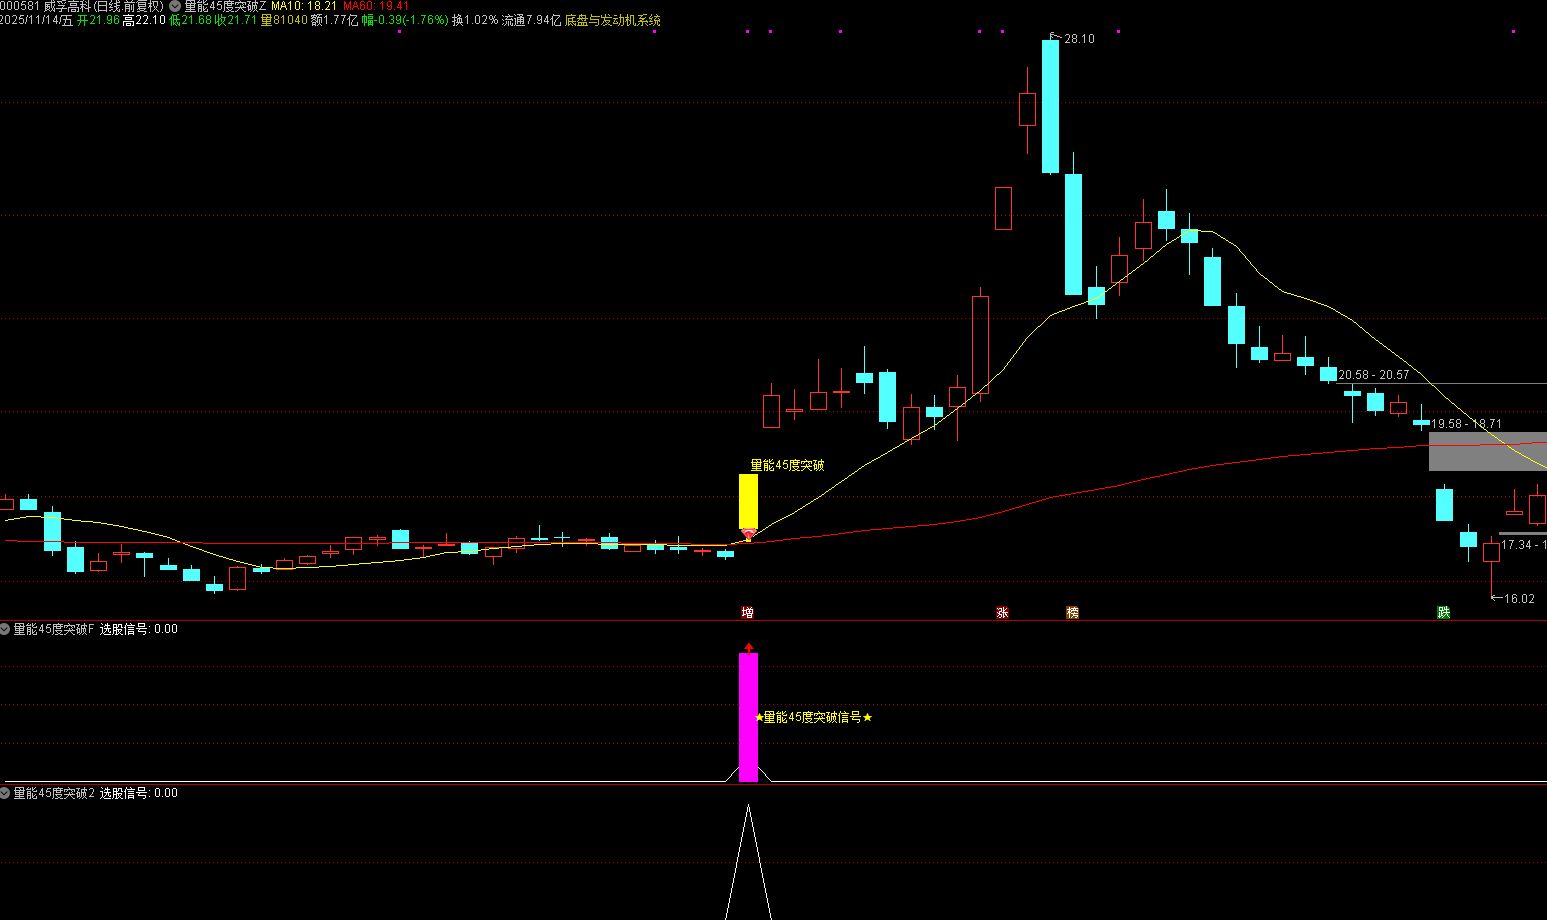Click the 17.34 gap label
The width and height of the screenshot is (1547, 920).
(1522, 545)
